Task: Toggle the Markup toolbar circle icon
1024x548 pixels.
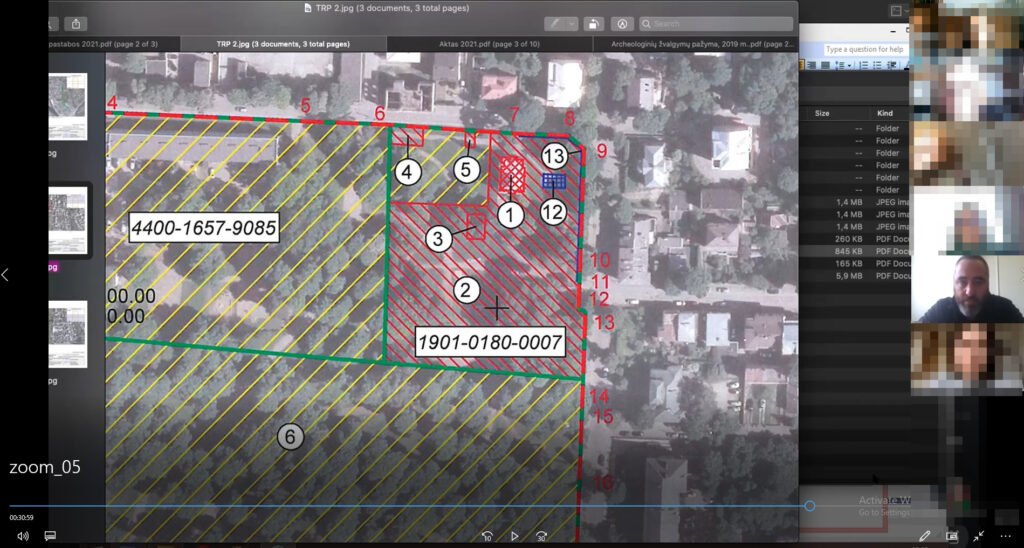Action: pyautogui.click(x=622, y=24)
